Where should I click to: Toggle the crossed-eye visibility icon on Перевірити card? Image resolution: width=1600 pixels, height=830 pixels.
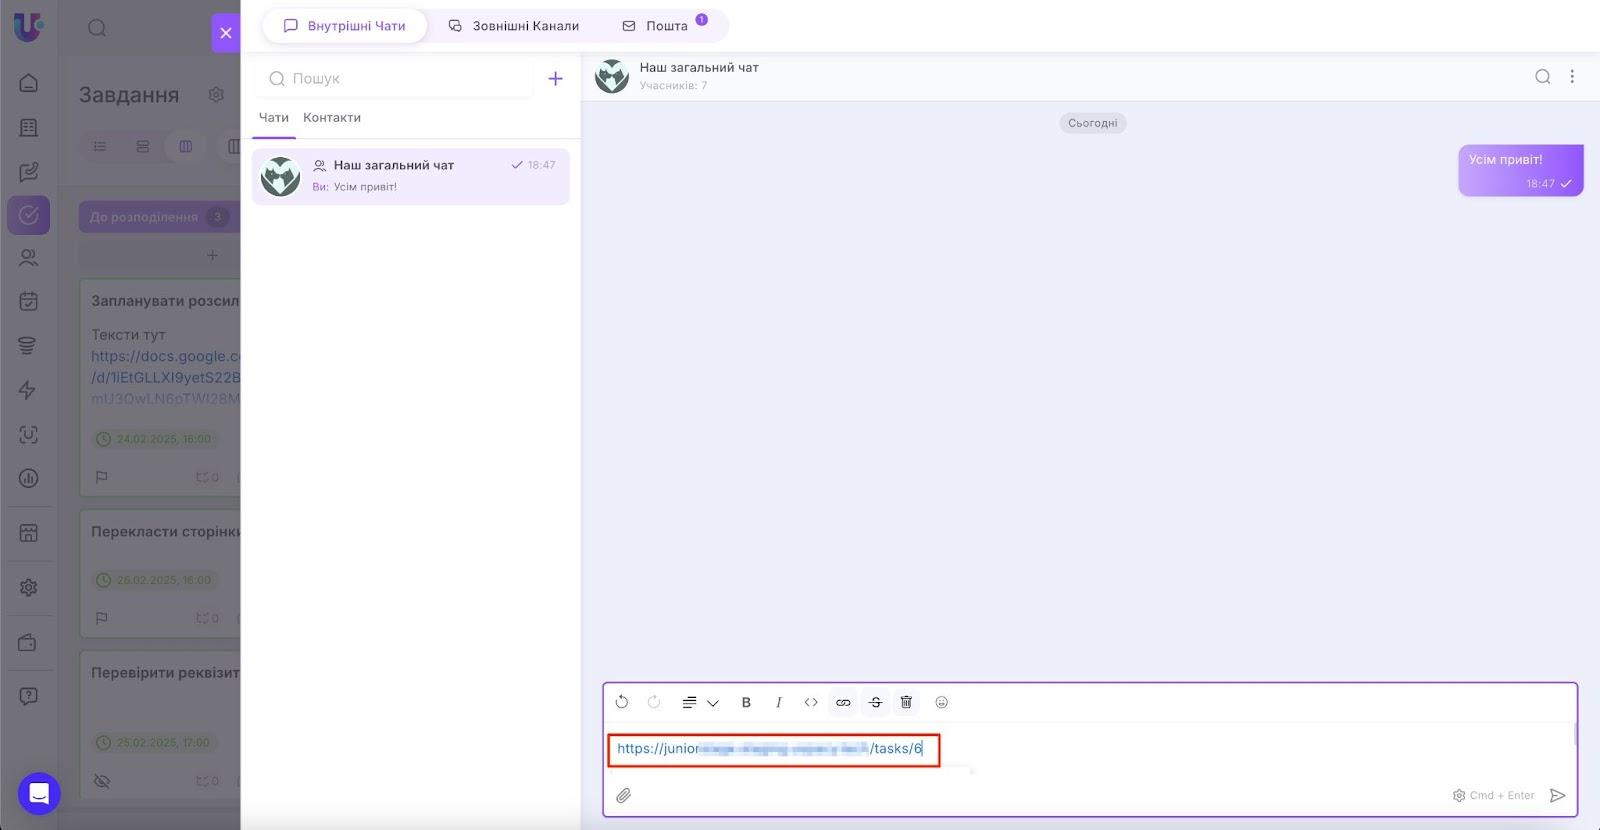(x=102, y=781)
